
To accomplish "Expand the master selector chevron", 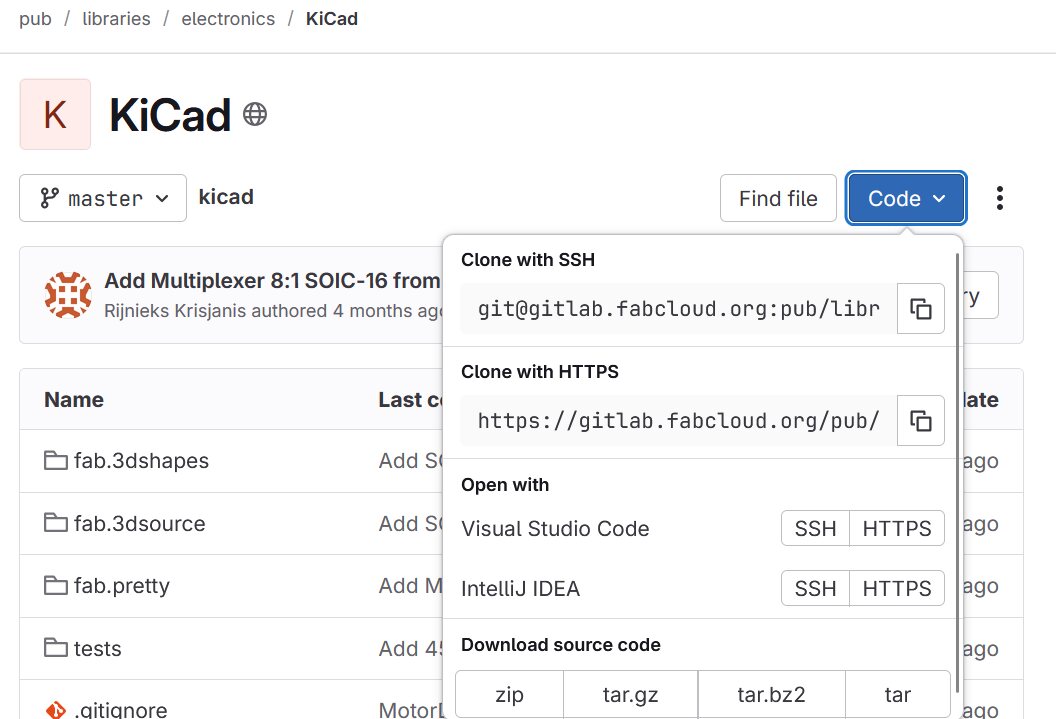I will [163, 197].
